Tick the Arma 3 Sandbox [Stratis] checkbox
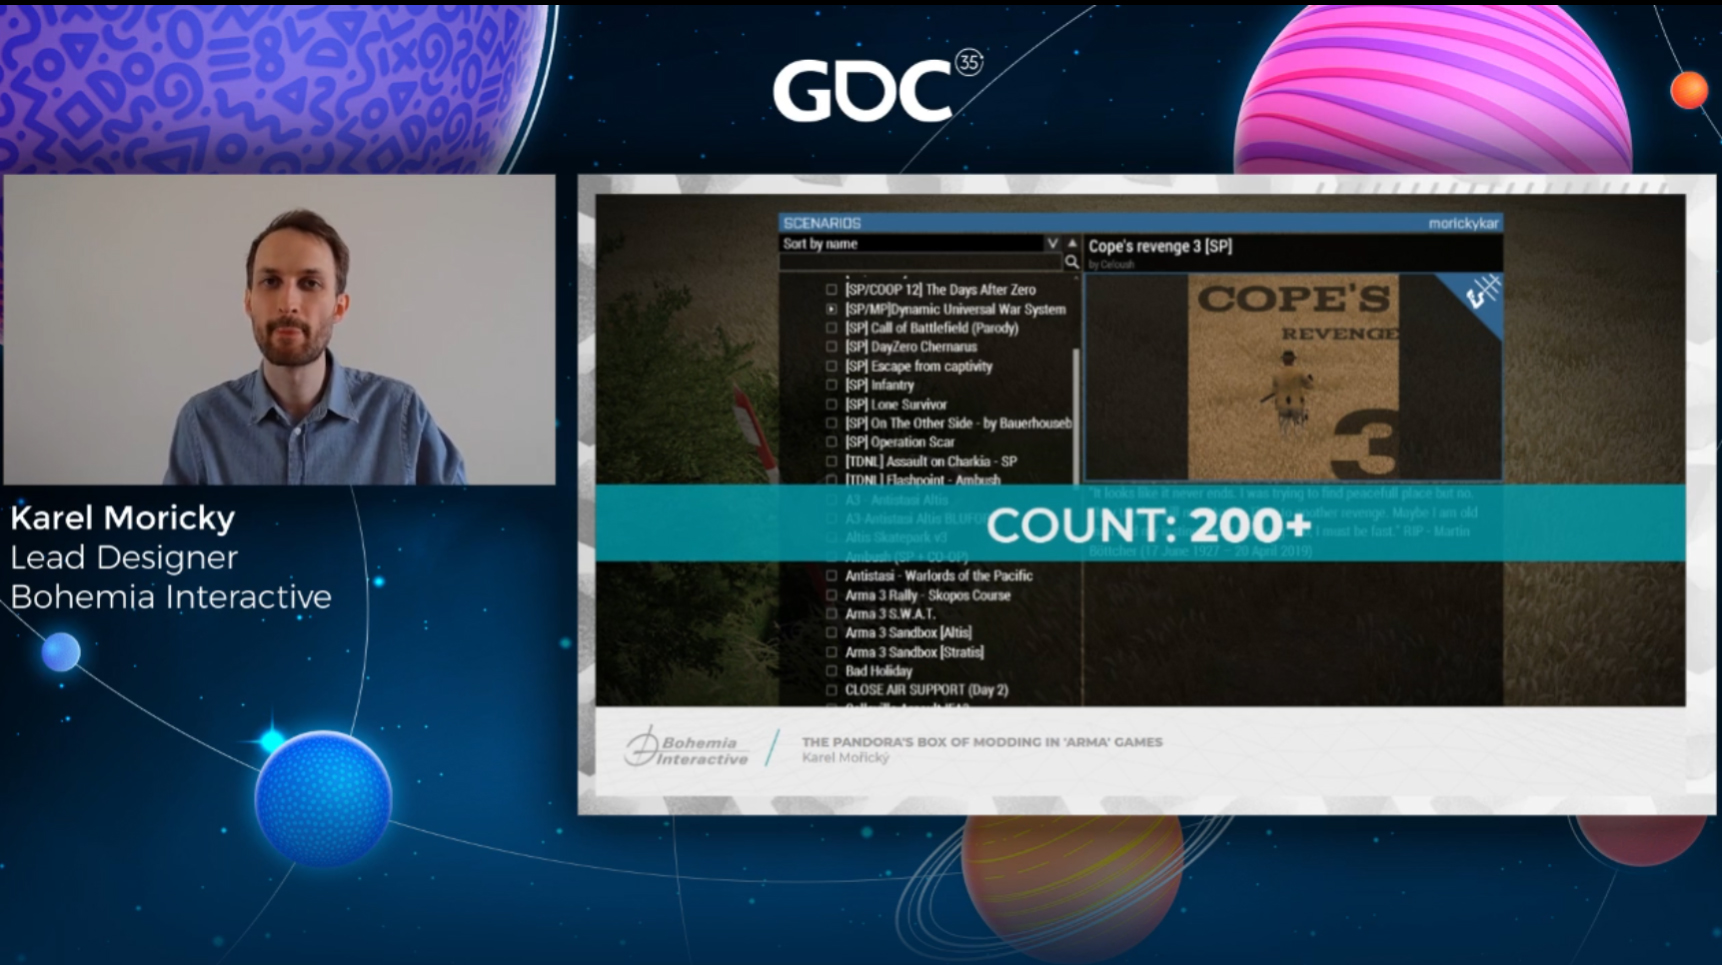The width and height of the screenshot is (1722, 965). (831, 652)
